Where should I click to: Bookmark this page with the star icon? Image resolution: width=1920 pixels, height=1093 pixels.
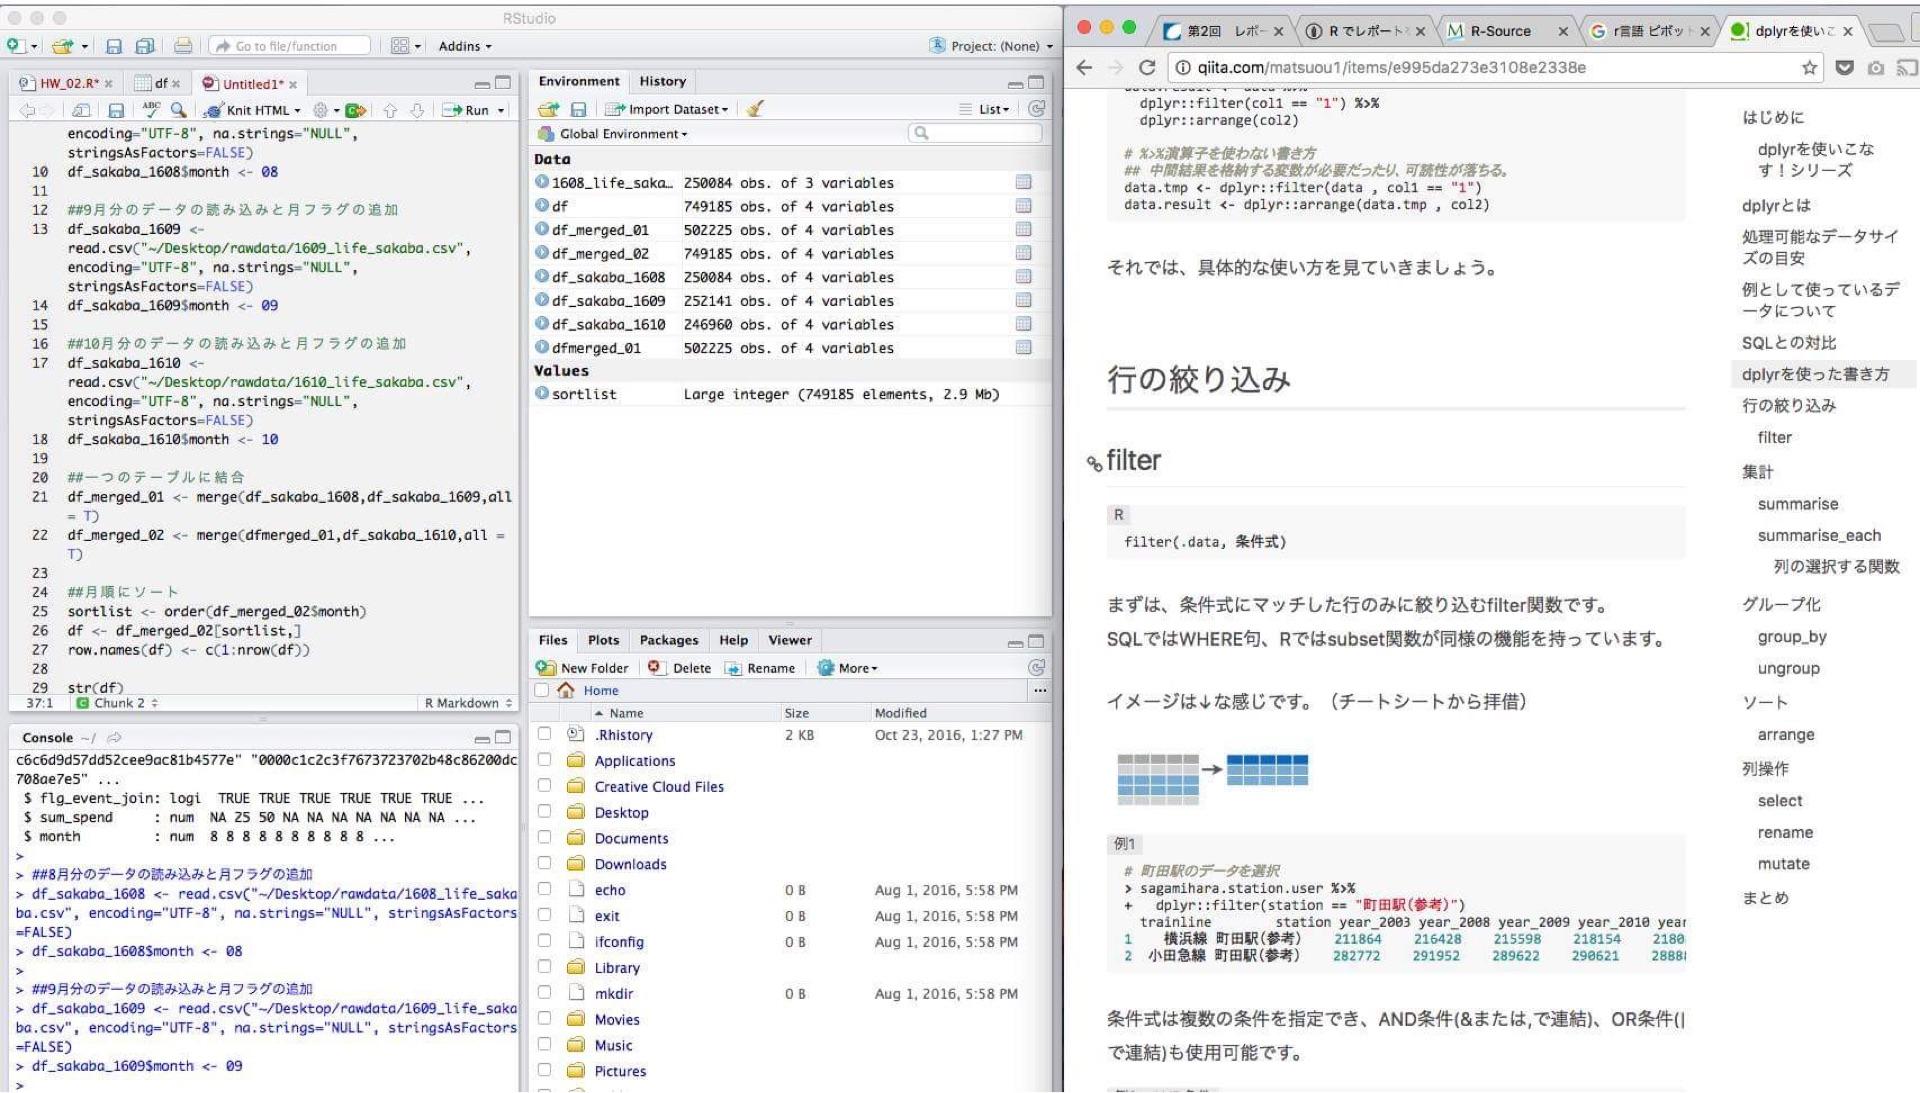coord(1809,67)
